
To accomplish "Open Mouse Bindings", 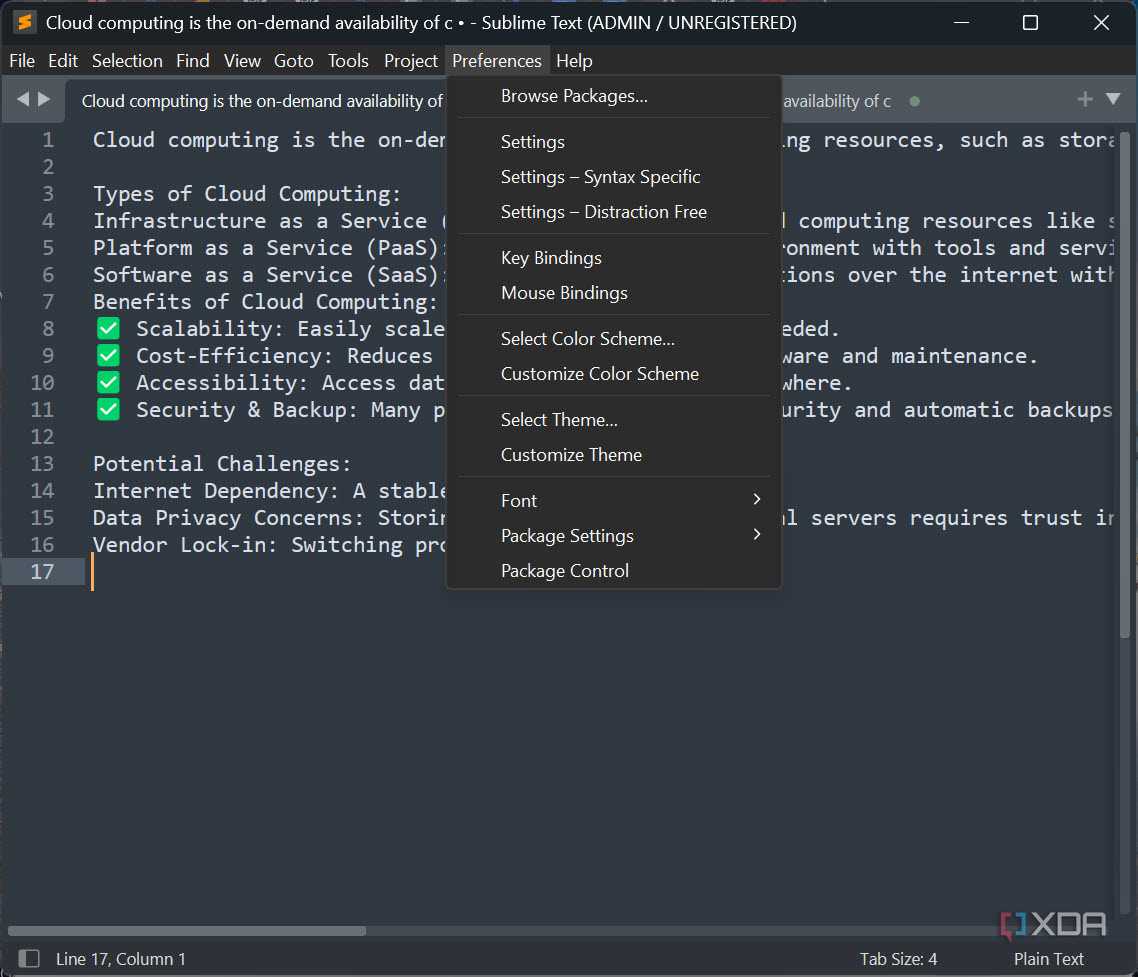I will click(613, 293).
